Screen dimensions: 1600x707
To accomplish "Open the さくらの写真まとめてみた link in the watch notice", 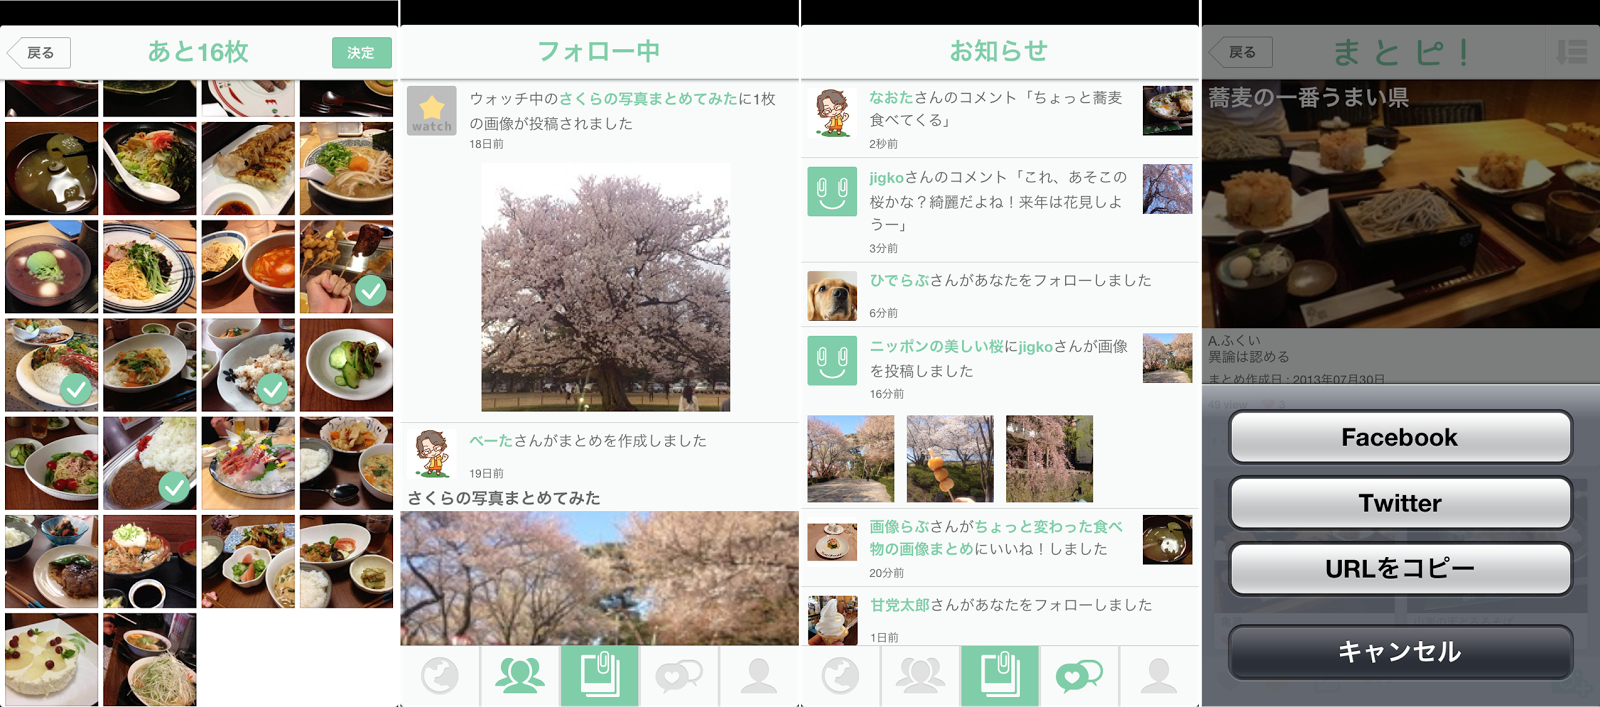I will pyautogui.click(x=647, y=99).
